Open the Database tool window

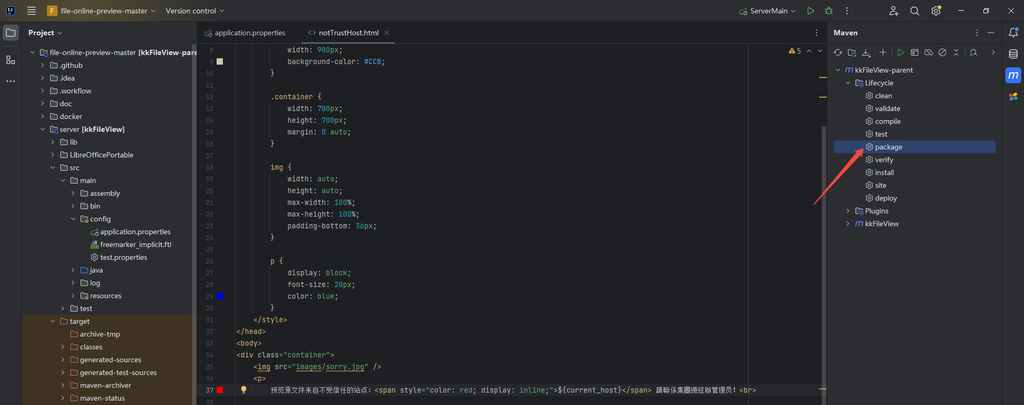(1013, 54)
